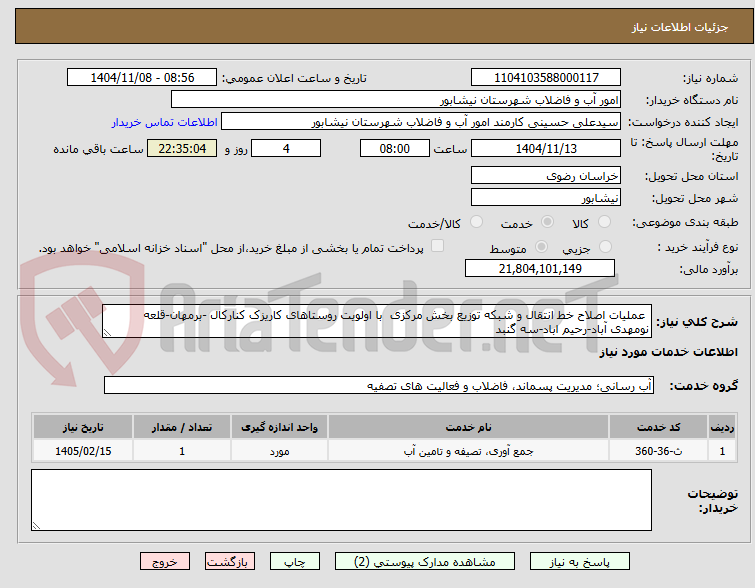Click the ایجاد کننده درخواست field
Screen dimensions: 755x588
coord(421,122)
